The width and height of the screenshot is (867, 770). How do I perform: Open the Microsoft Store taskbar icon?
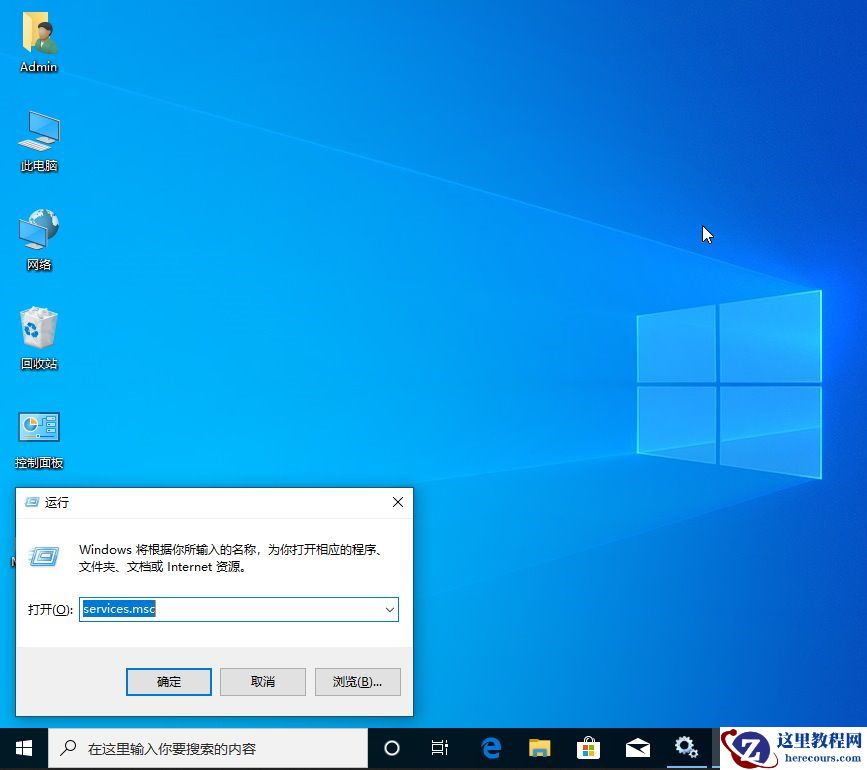pyautogui.click(x=588, y=747)
